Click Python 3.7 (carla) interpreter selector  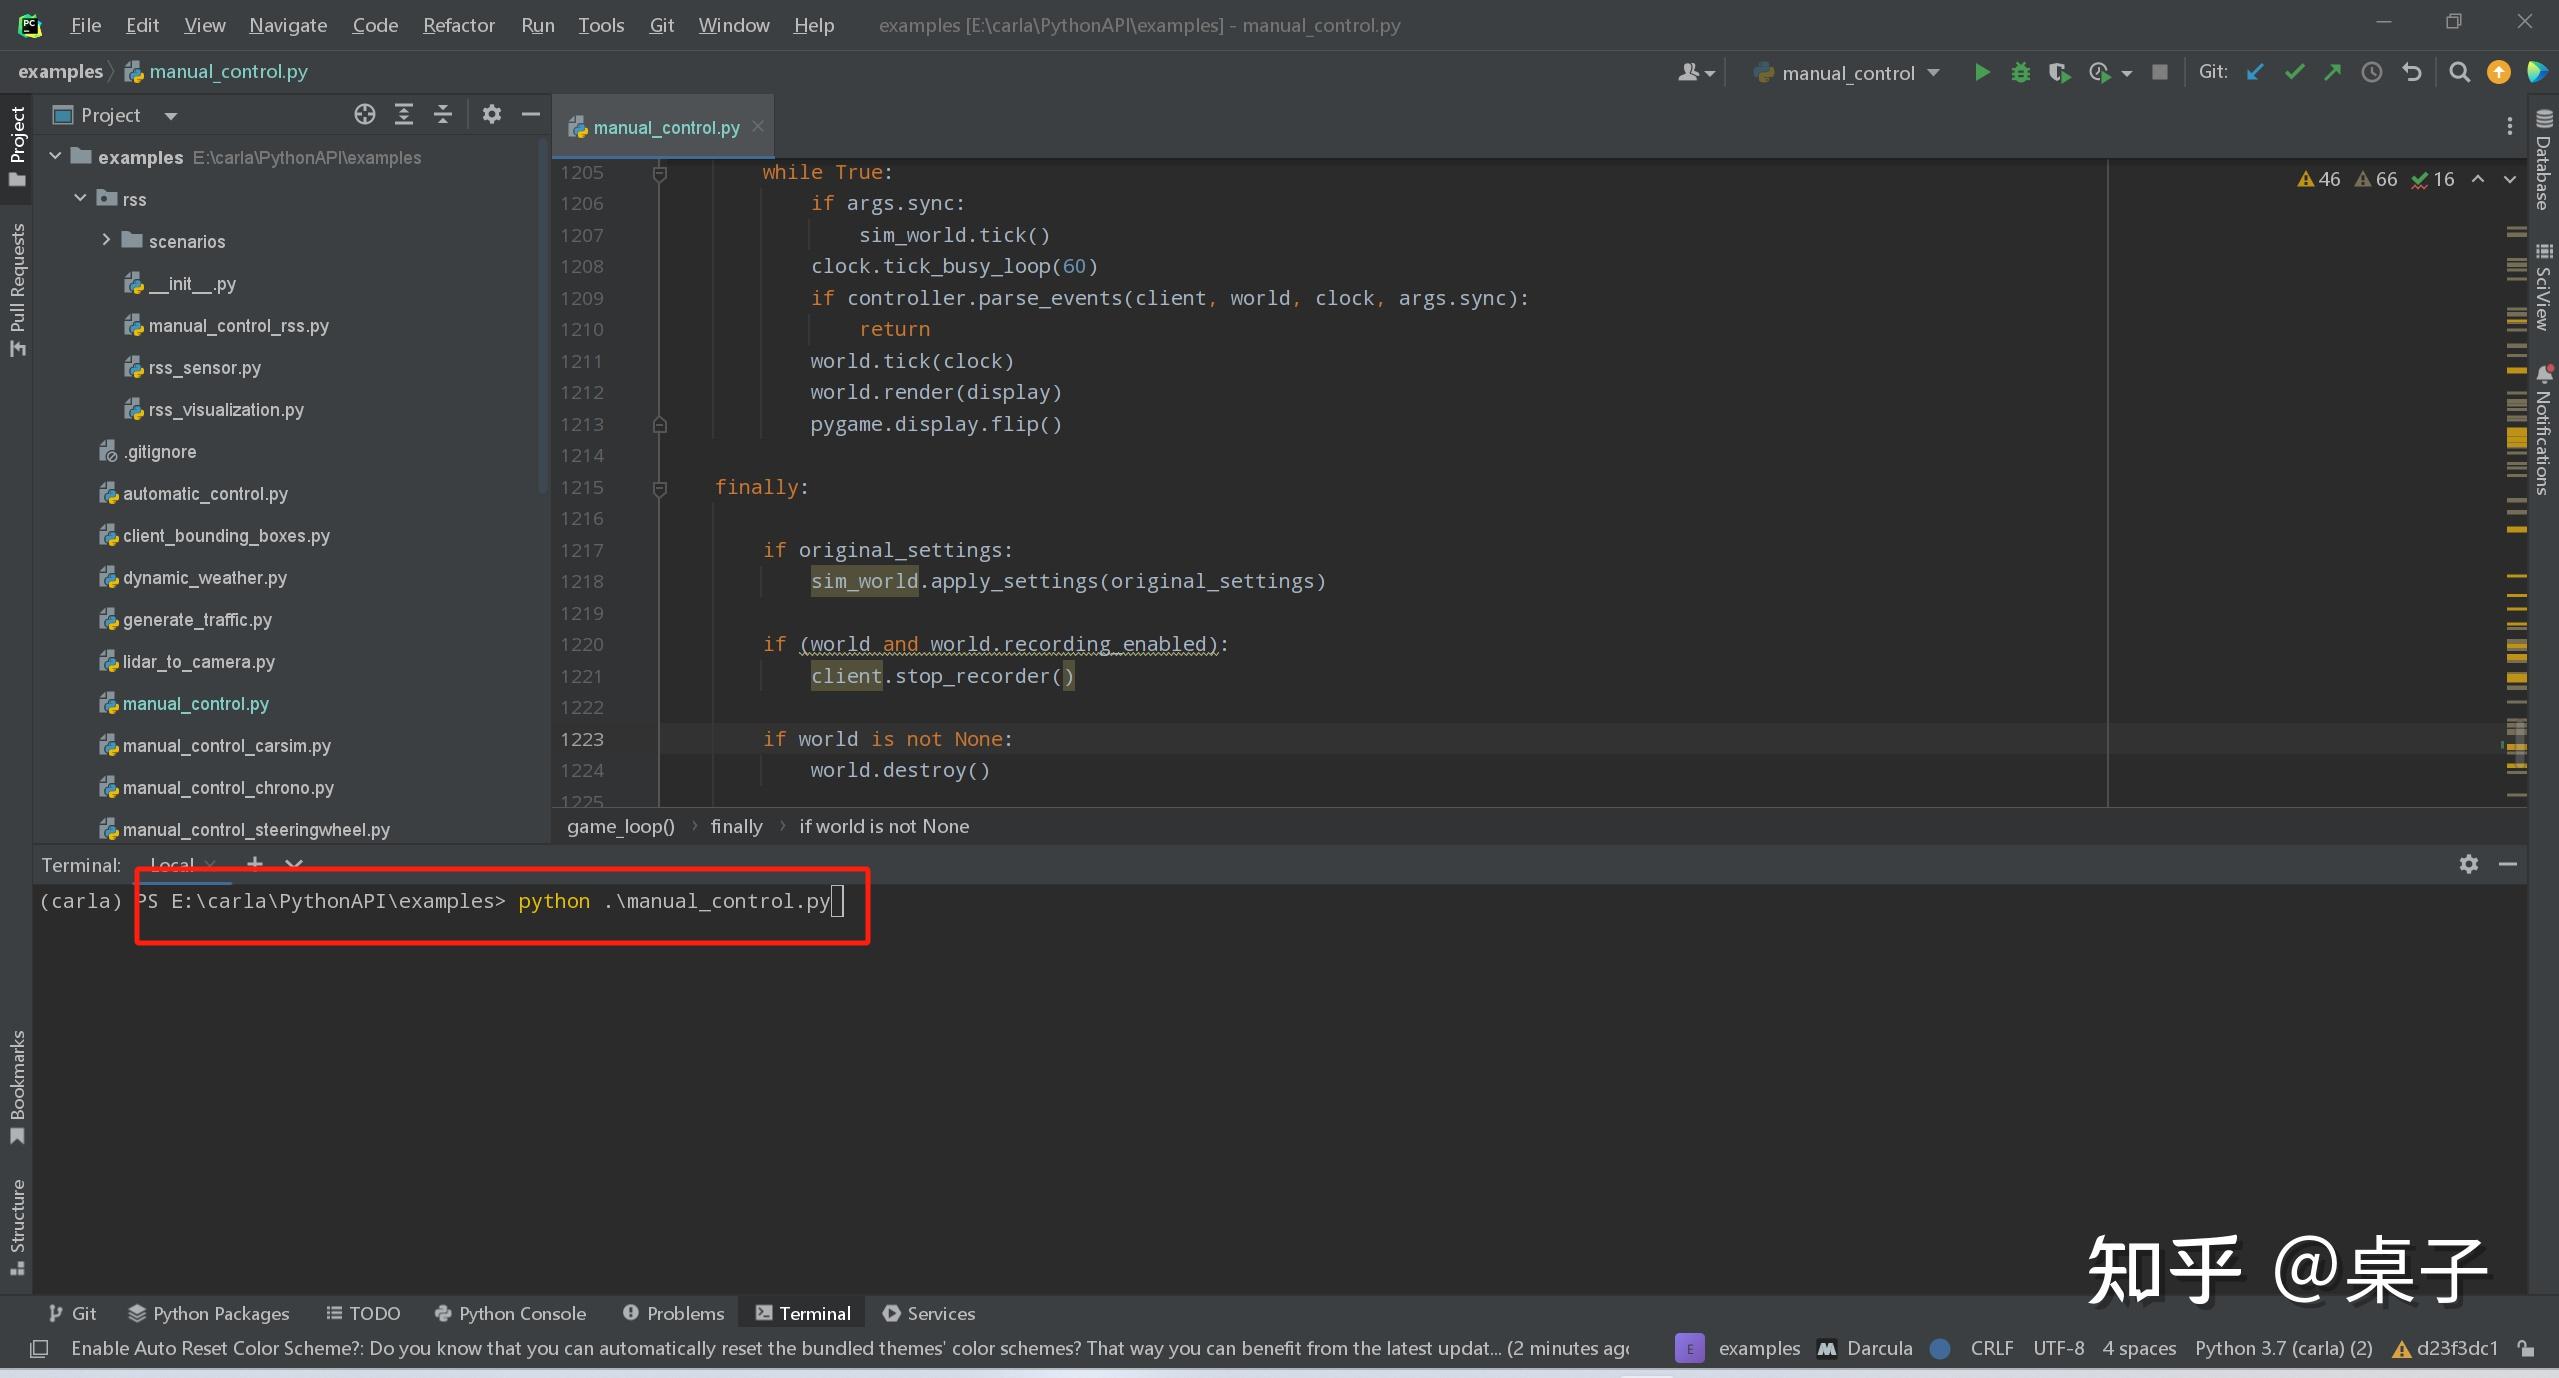pos(2283,1349)
